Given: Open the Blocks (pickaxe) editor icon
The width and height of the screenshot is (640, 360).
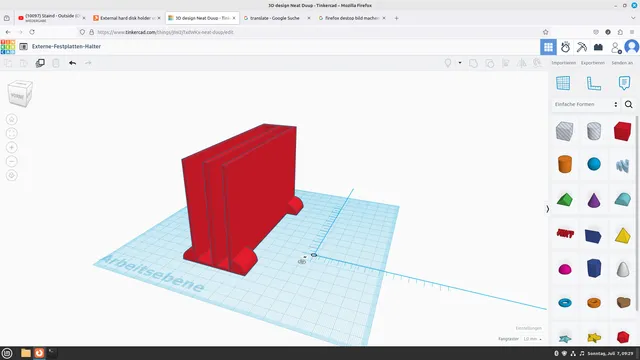Looking at the screenshot, I should [x=582, y=47].
